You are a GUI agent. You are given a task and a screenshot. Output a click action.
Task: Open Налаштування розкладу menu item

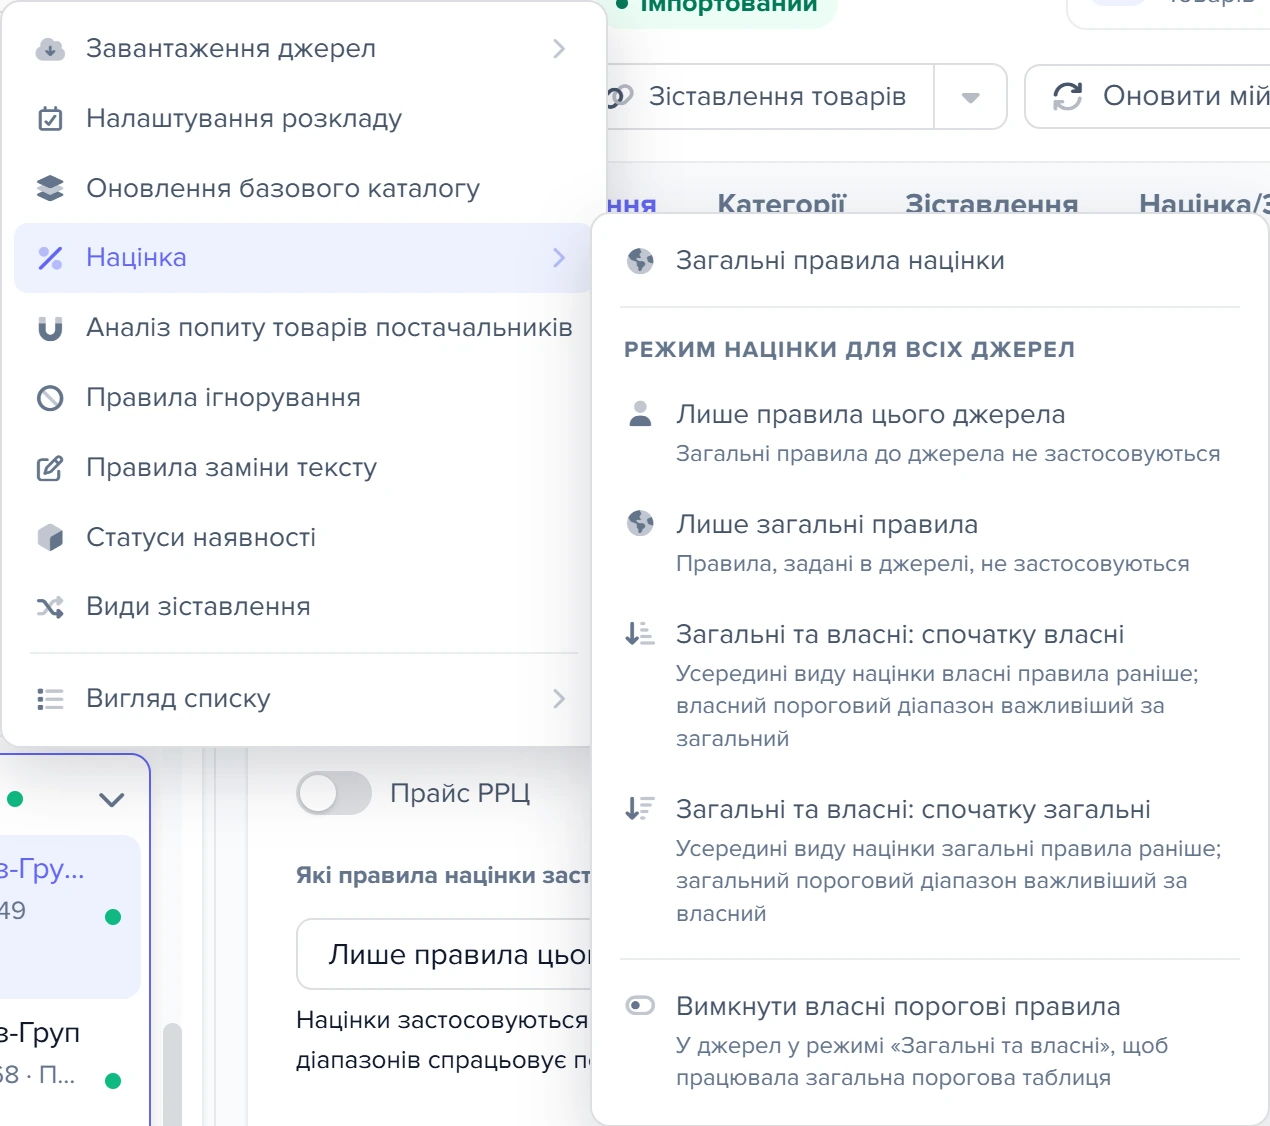point(303,119)
